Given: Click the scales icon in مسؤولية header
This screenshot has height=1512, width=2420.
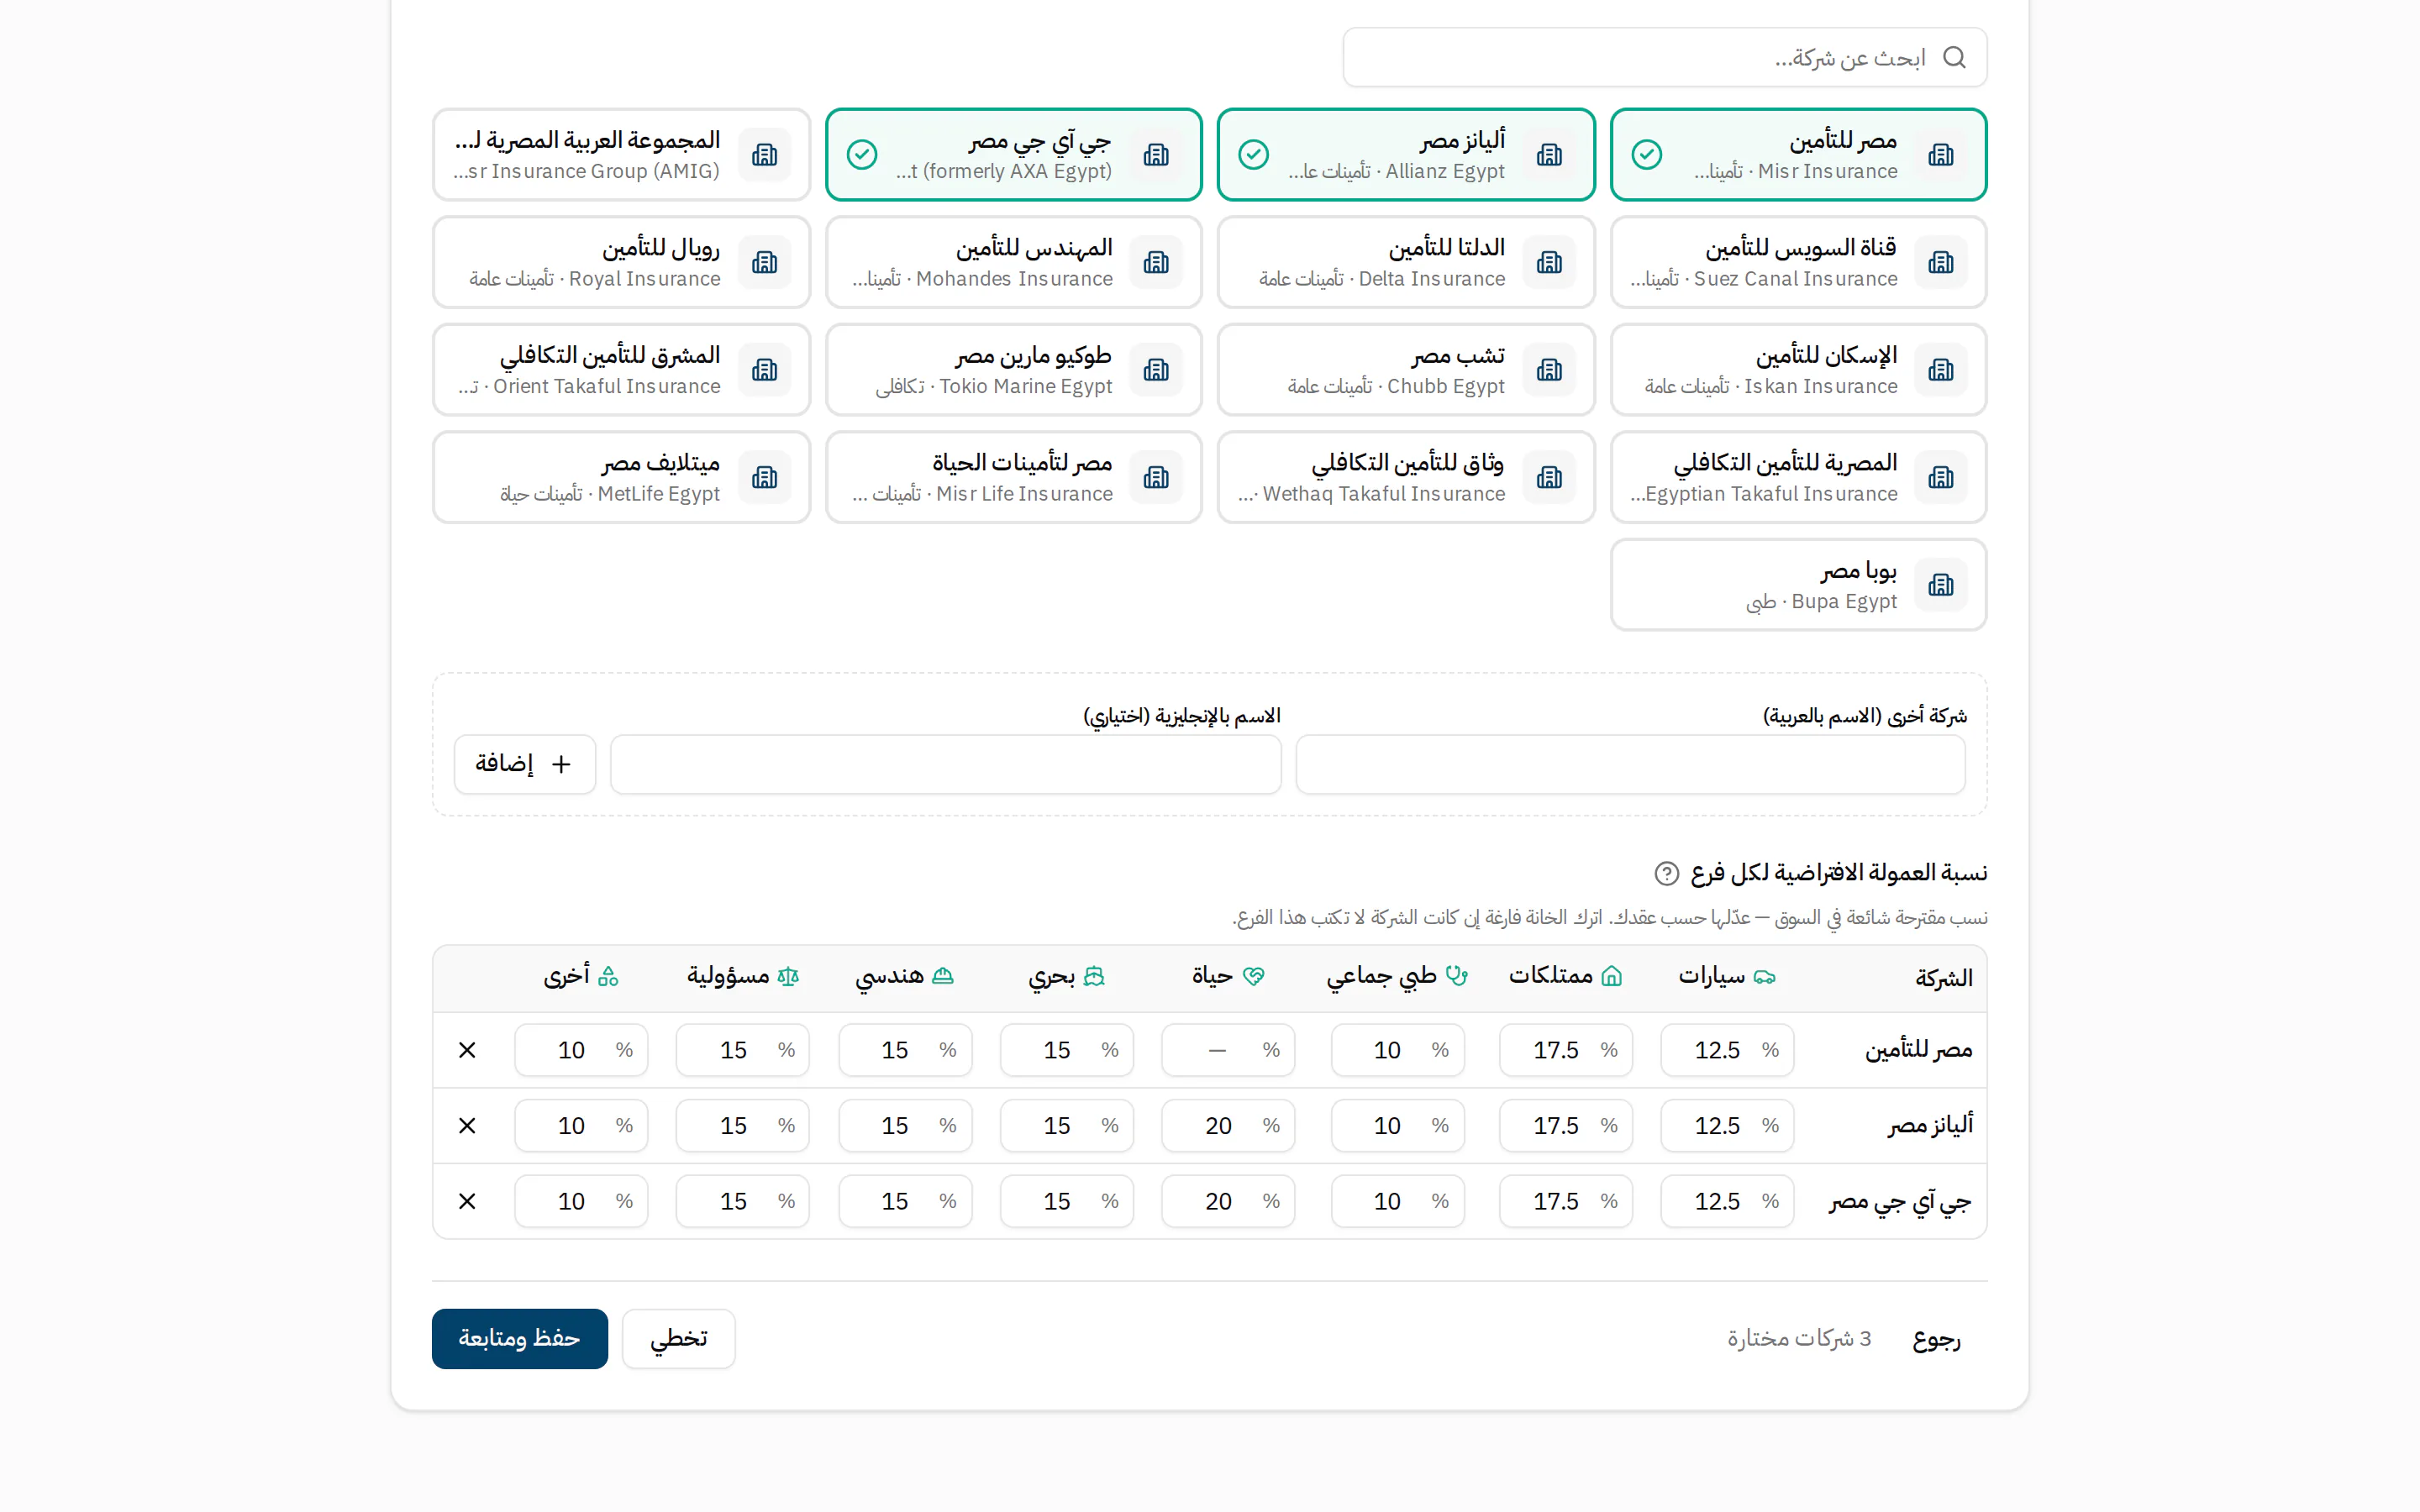Looking at the screenshot, I should (788, 977).
